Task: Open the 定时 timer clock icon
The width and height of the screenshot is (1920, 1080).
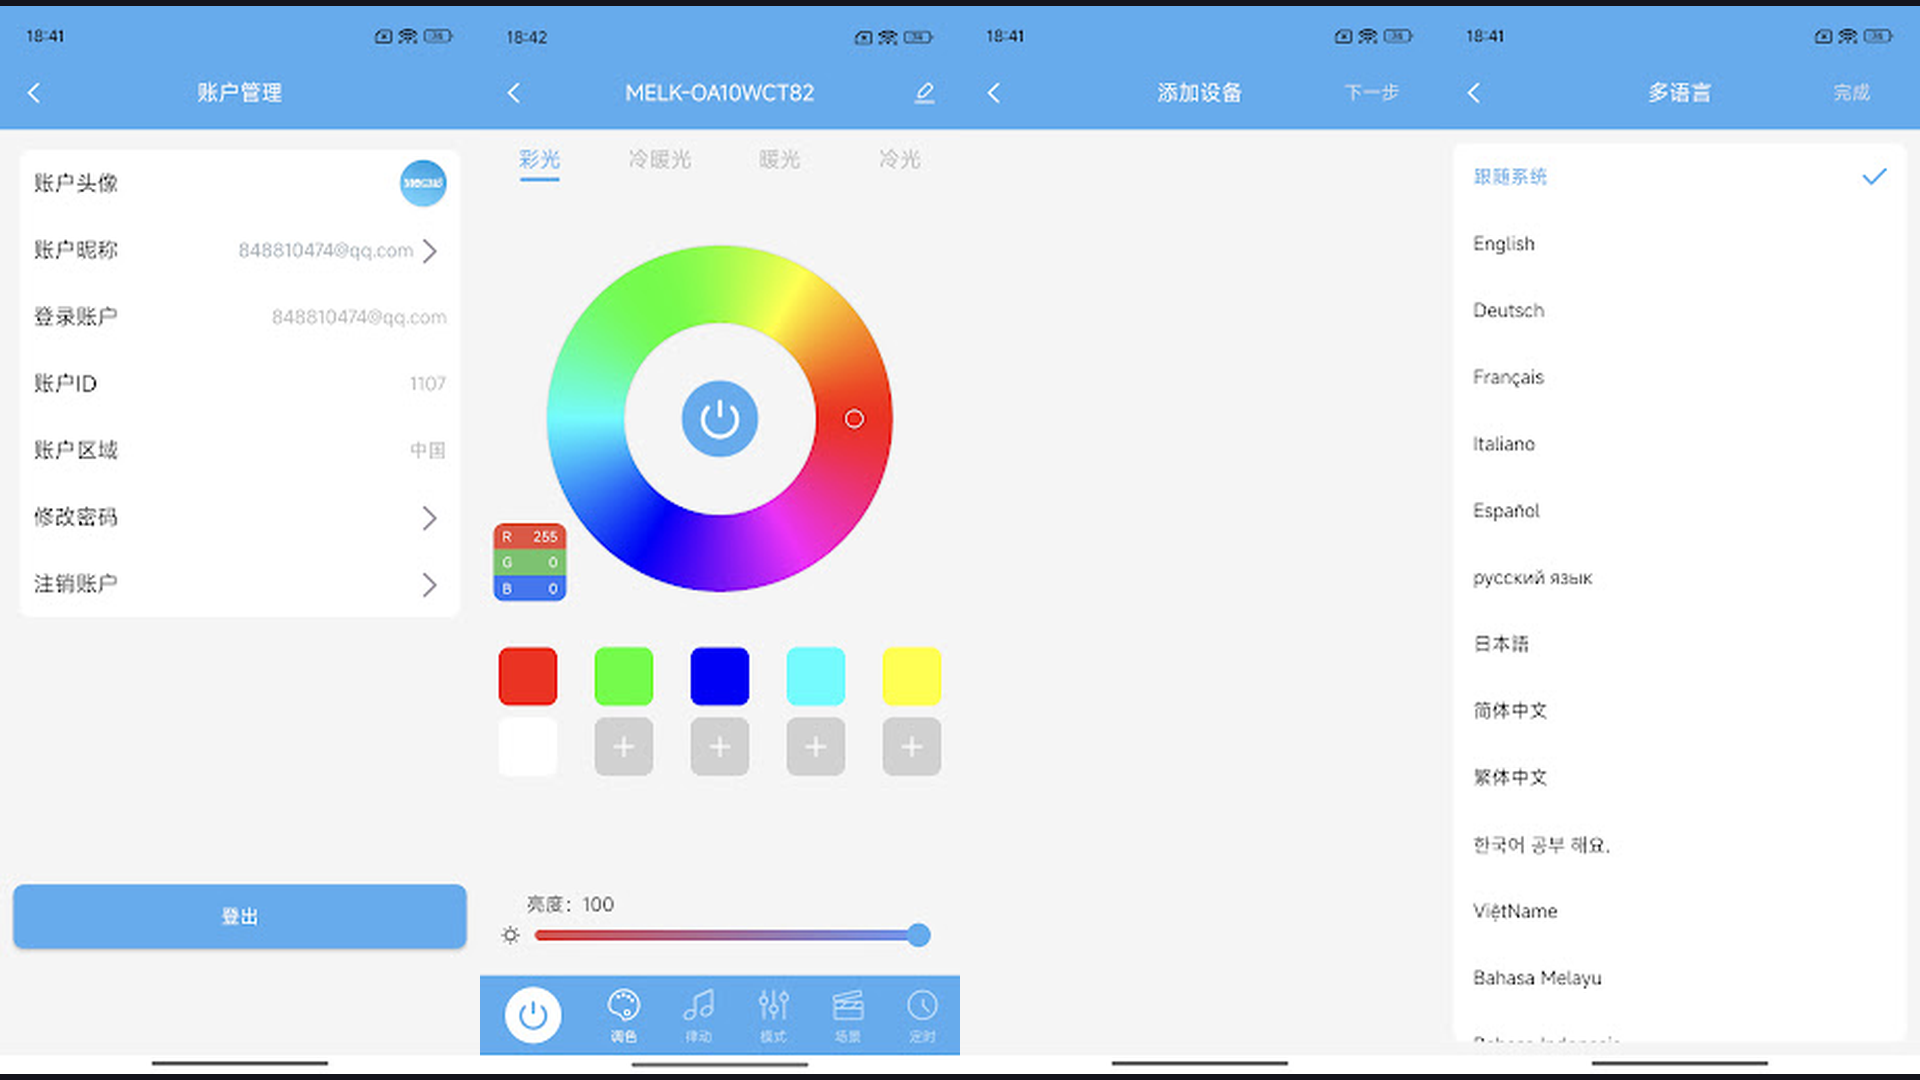Action: coord(922,1013)
